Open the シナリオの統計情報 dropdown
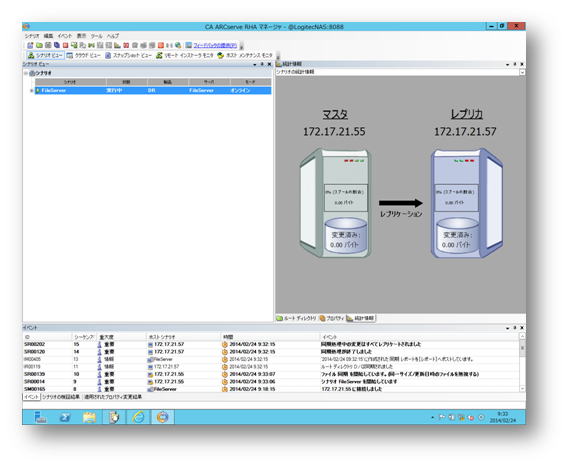Viewport: 568px width, 467px height. point(522,72)
